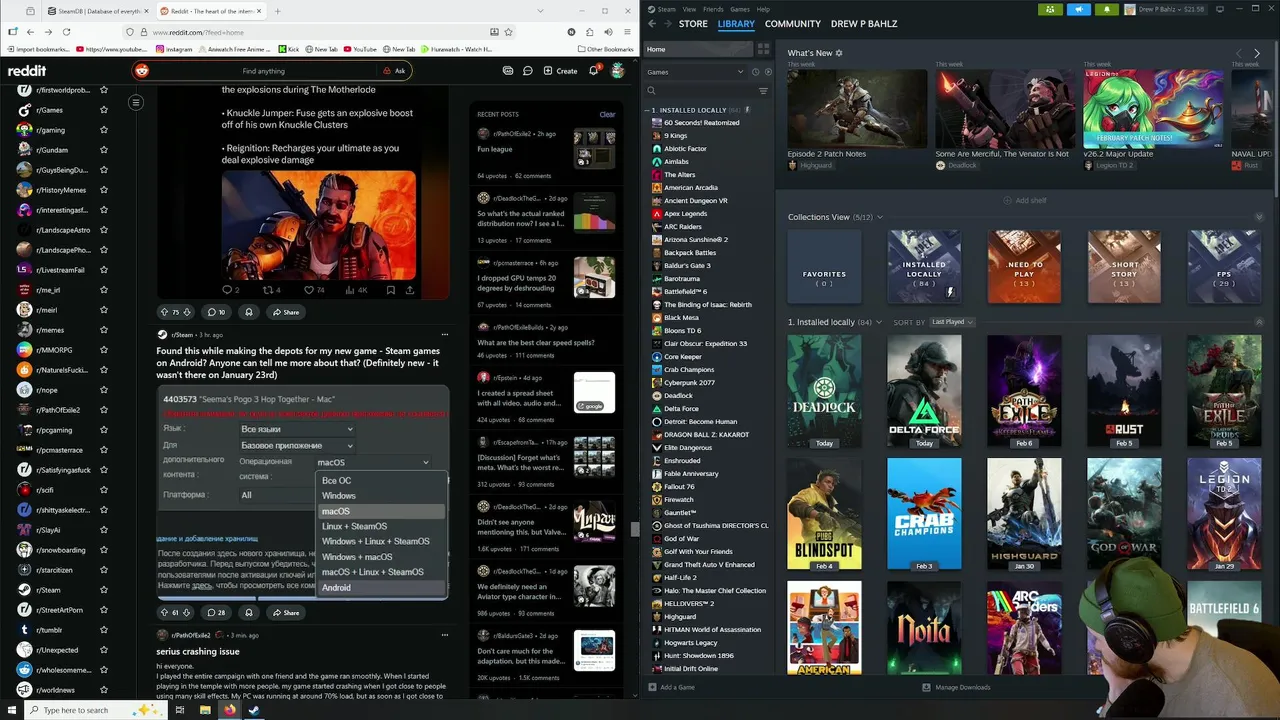
Task: Filter Steam library by ready to play
Action: [768, 72]
